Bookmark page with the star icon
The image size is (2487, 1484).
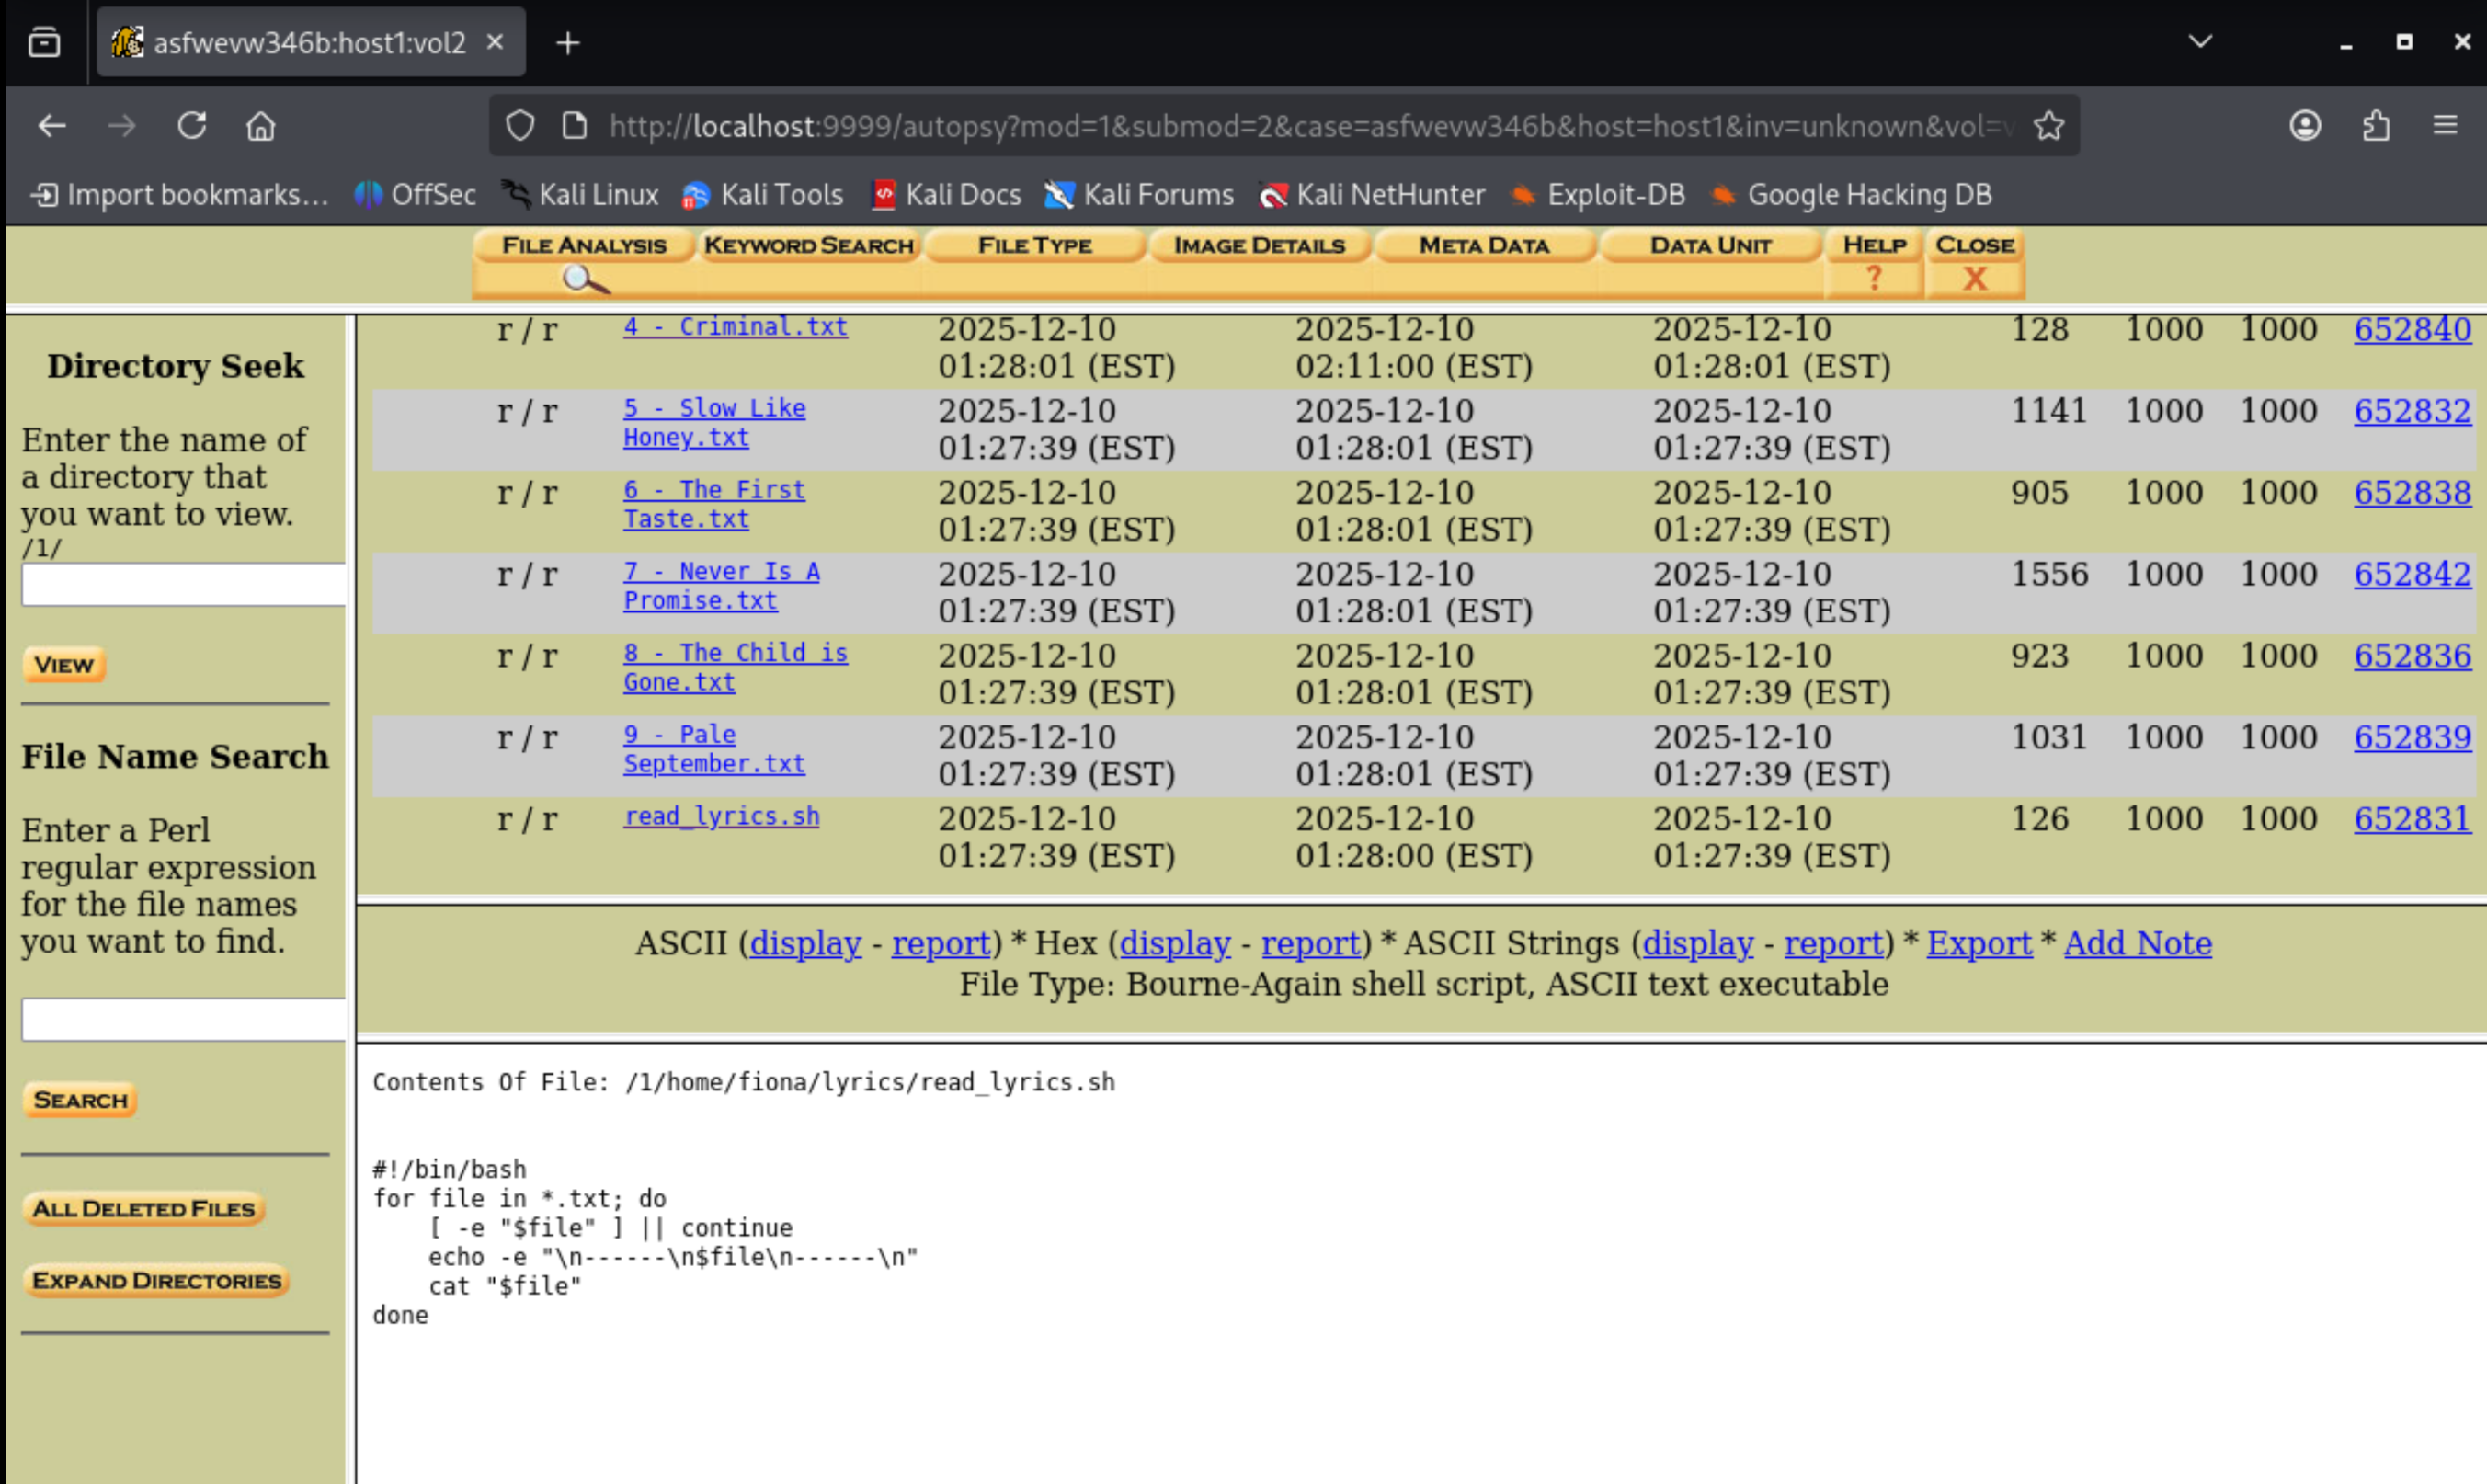tap(2048, 126)
